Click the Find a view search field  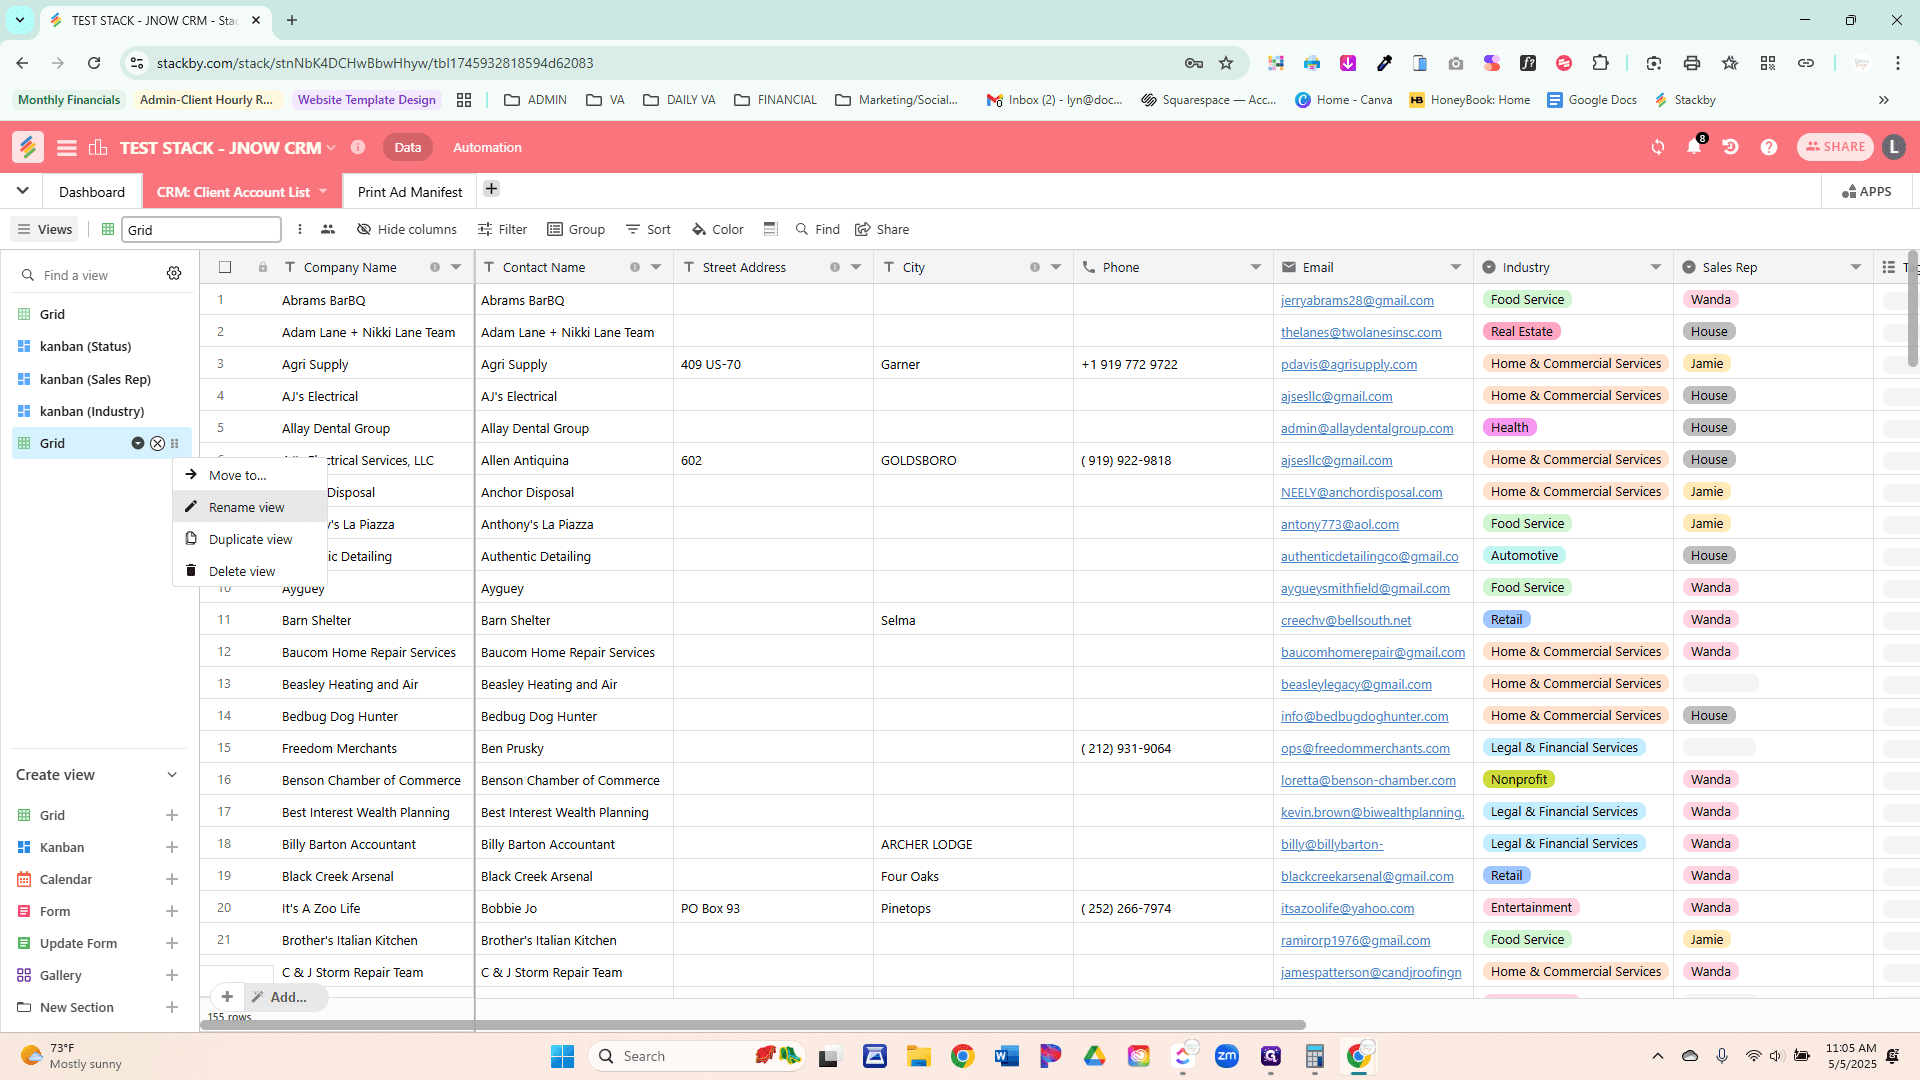[90, 275]
